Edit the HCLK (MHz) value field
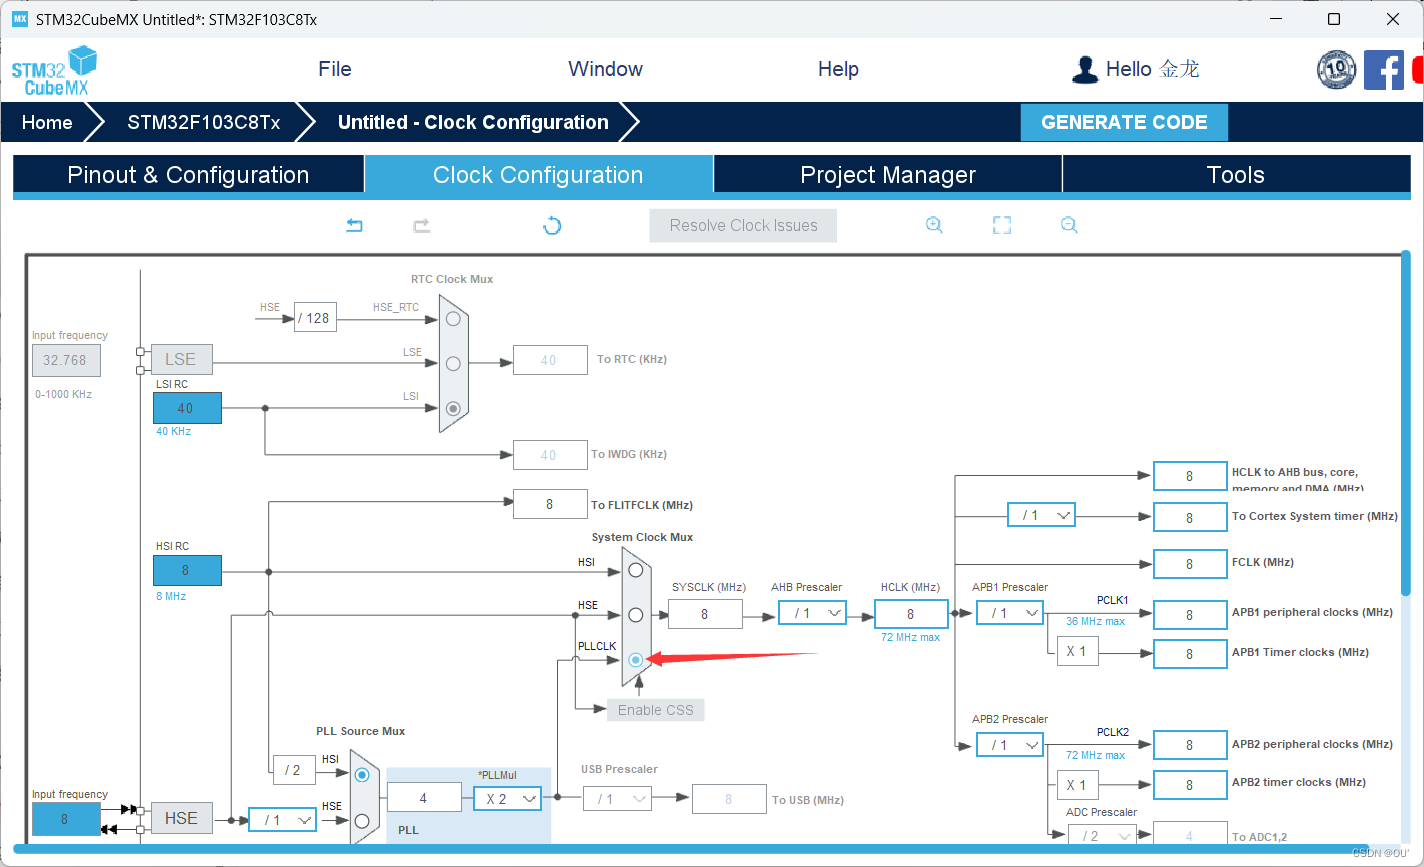 (x=910, y=614)
